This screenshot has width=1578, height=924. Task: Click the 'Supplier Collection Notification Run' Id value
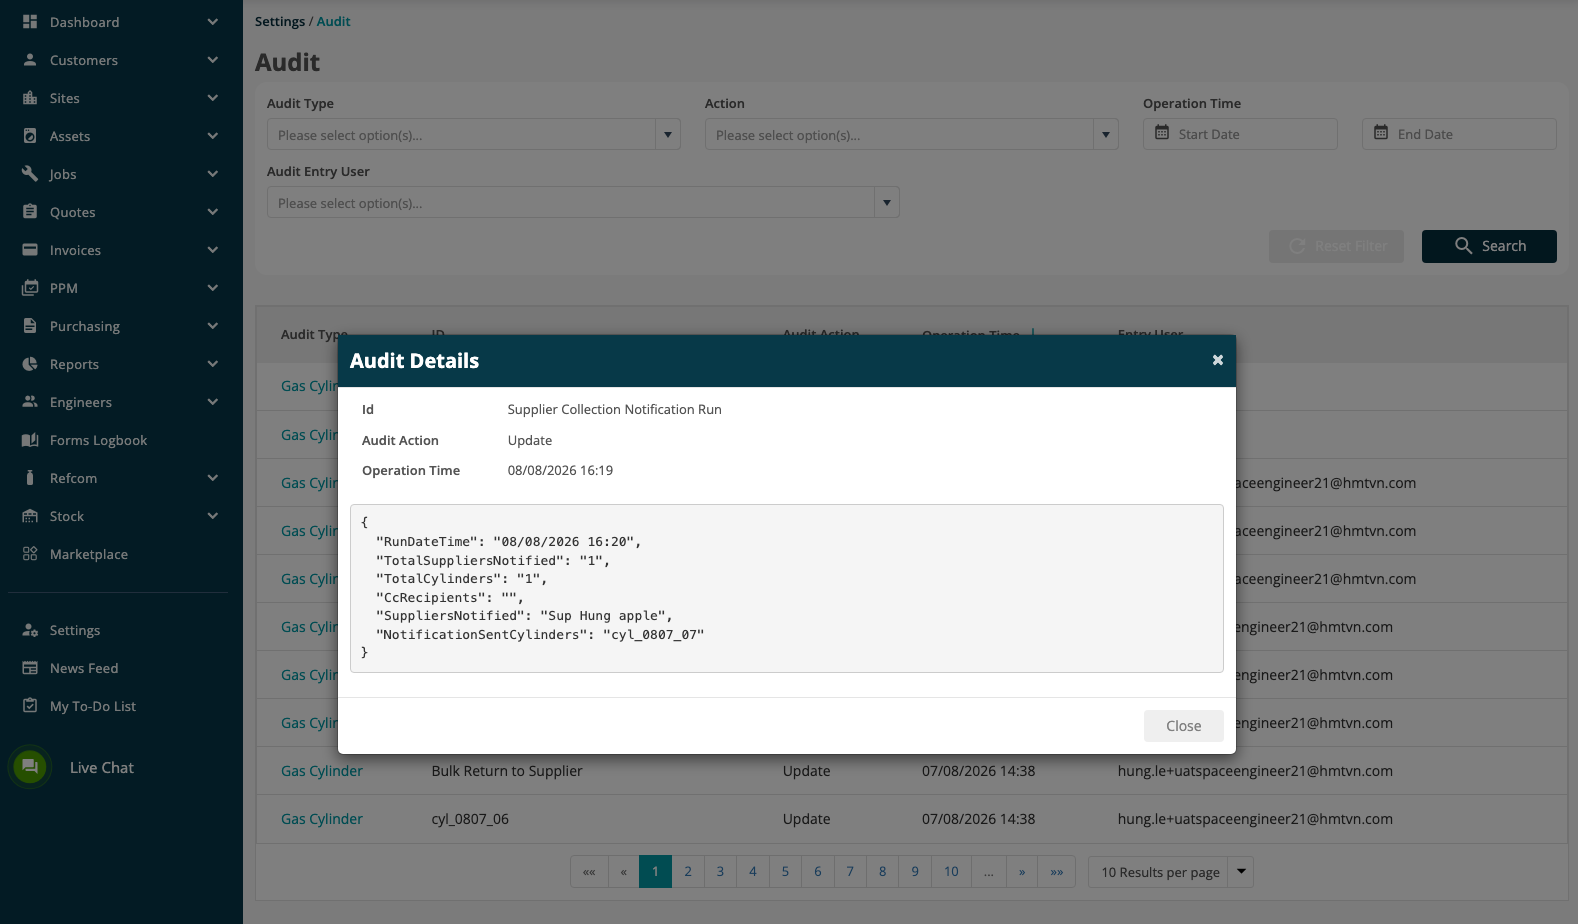[x=614, y=409]
